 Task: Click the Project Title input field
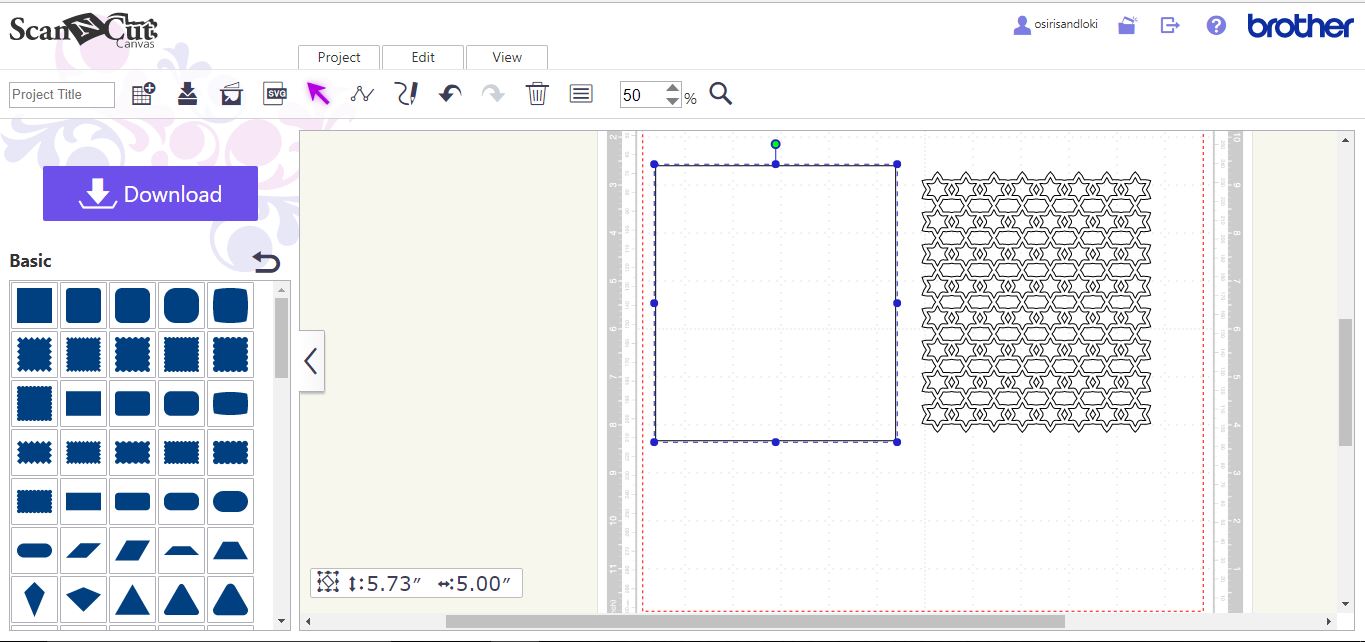click(x=60, y=94)
